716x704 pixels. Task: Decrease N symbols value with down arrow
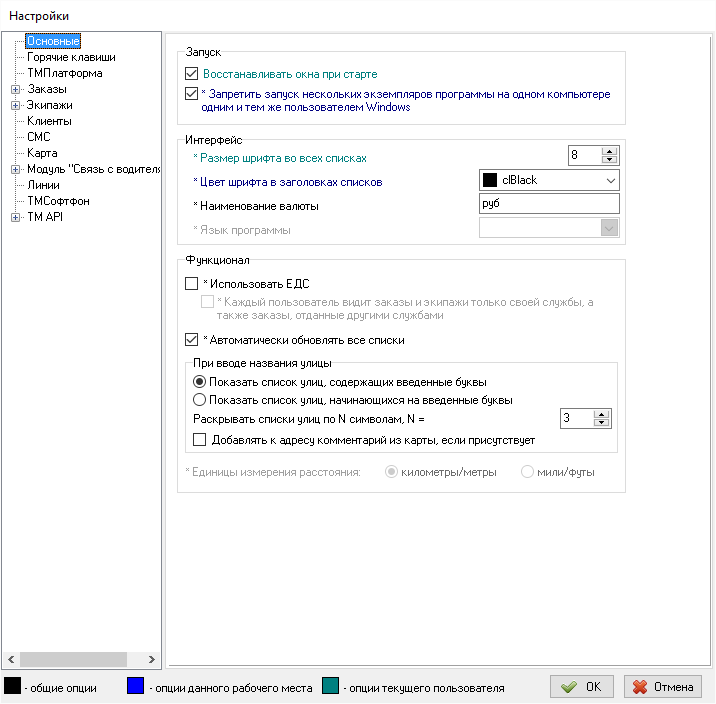603,423
